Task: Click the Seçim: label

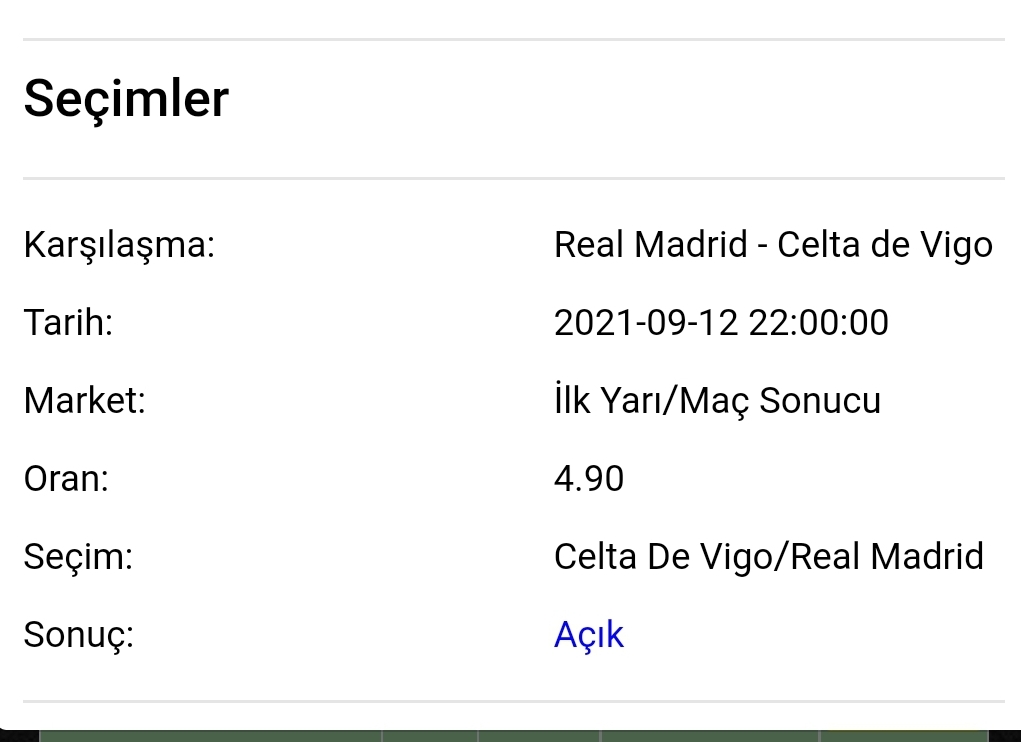Action: coord(78,558)
